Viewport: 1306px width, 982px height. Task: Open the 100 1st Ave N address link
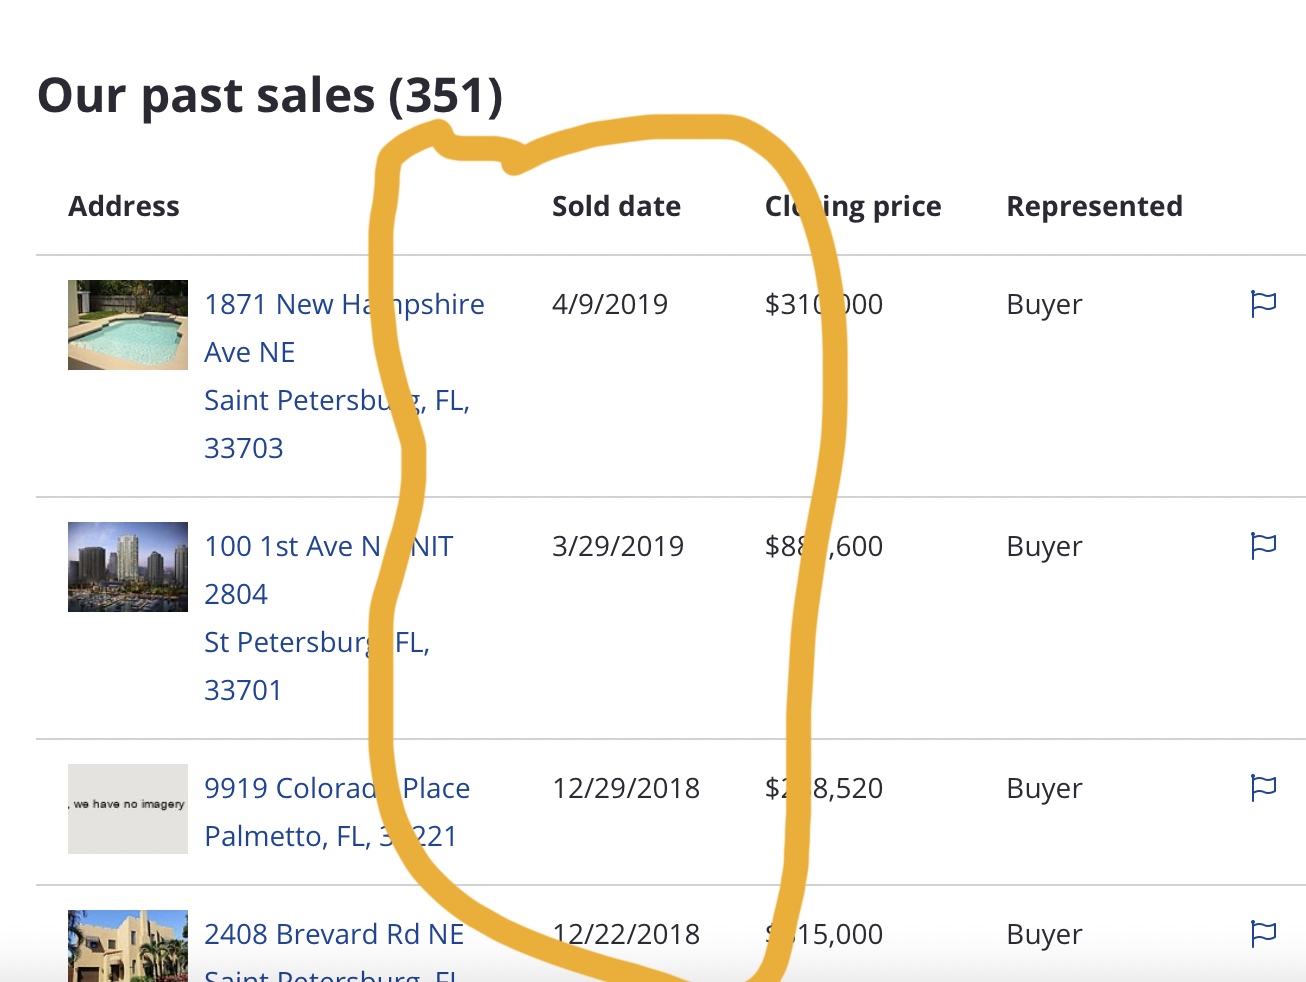click(290, 547)
